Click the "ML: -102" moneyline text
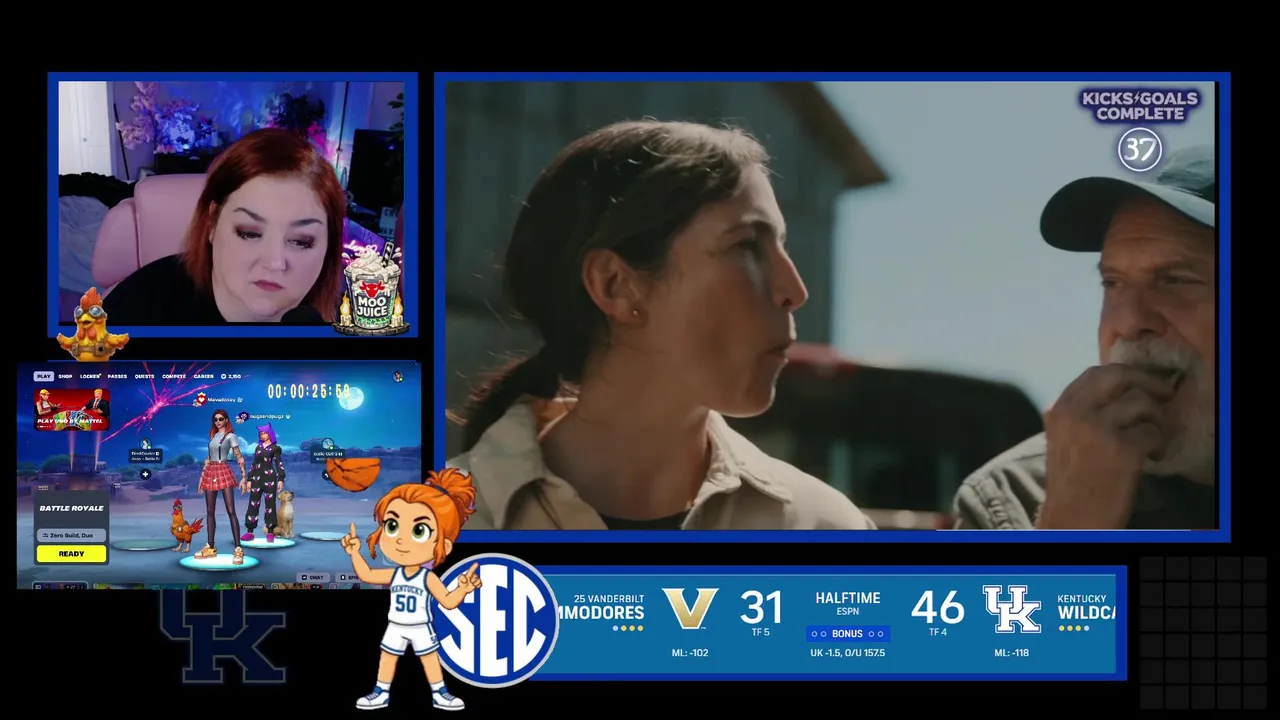 (x=690, y=653)
